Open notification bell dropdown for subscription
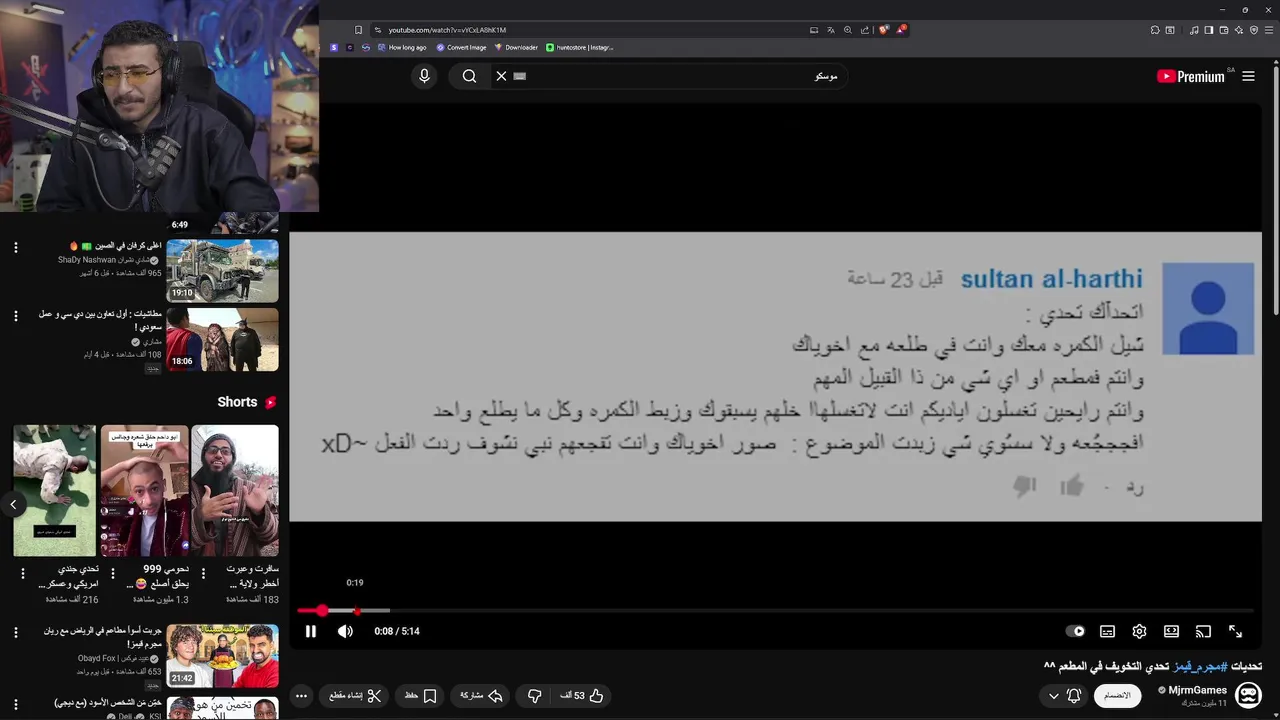The image size is (1280, 720). (1064, 695)
